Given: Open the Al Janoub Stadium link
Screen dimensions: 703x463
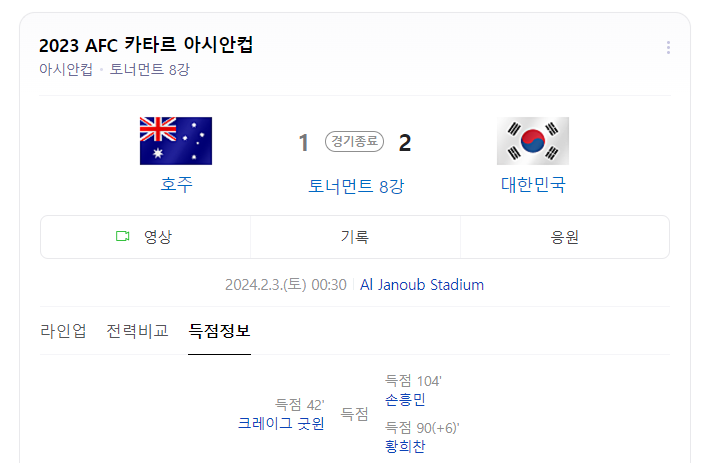Looking at the screenshot, I should tap(422, 285).
